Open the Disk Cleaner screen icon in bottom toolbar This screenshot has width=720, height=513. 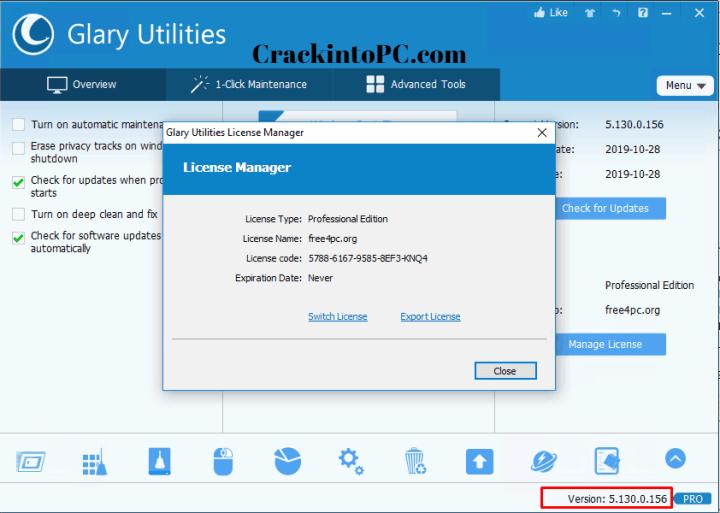31,461
